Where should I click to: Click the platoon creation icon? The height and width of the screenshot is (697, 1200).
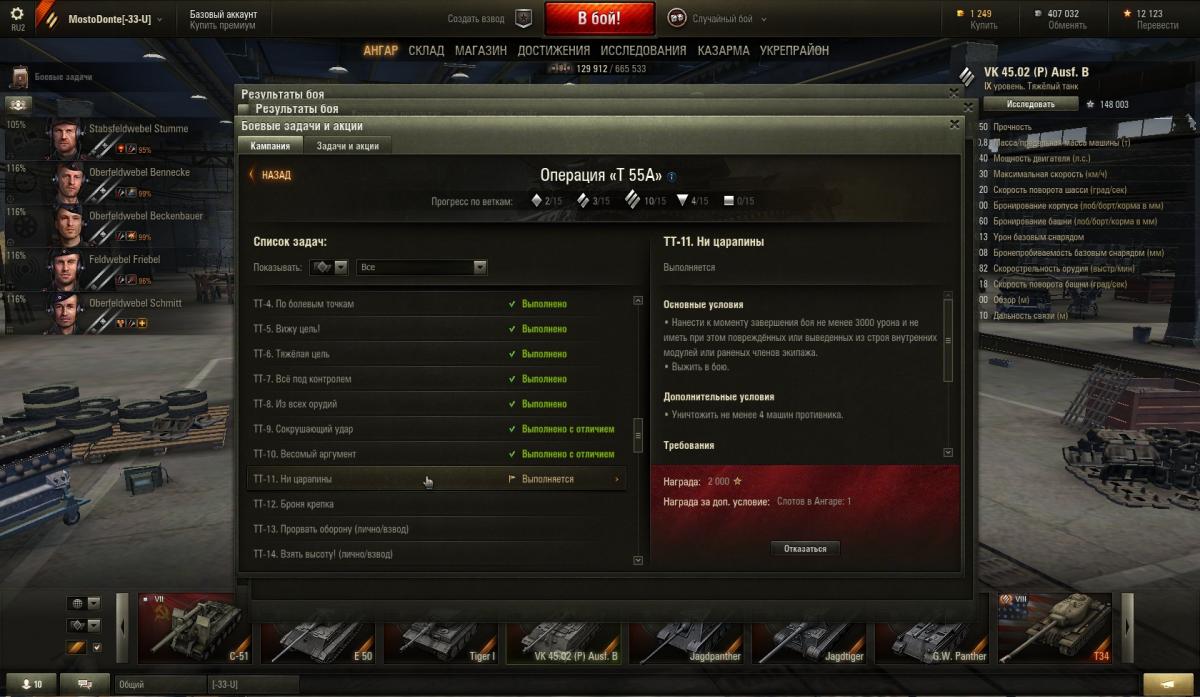click(523, 18)
